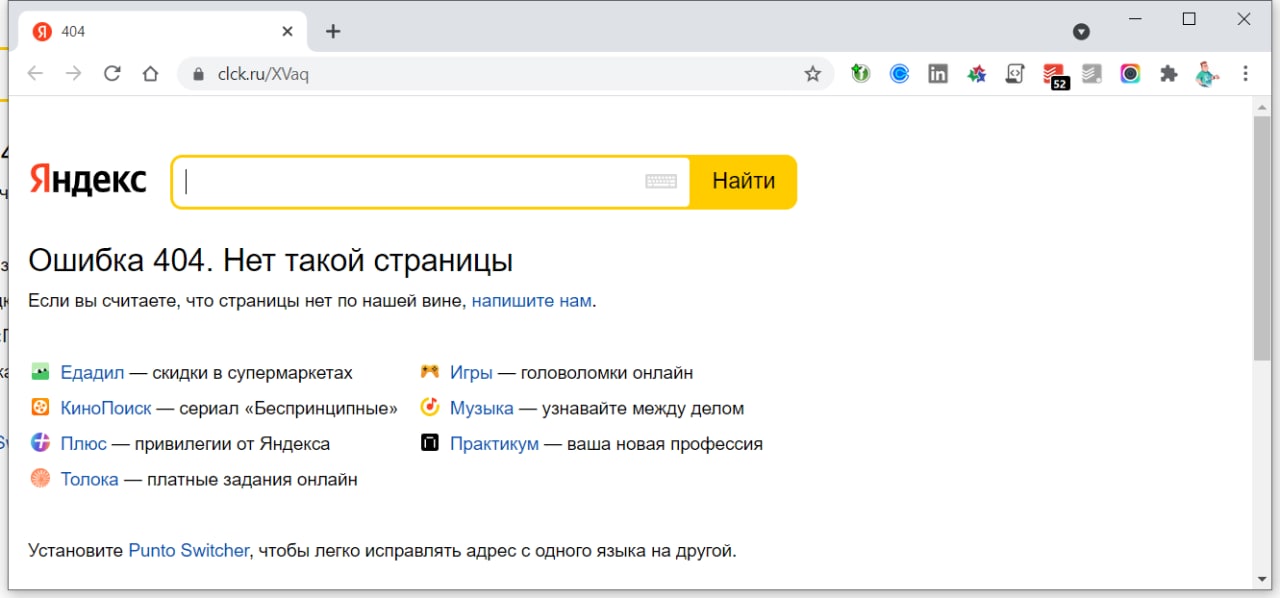Image resolution: width=1280 pixels, height=598 pixels.
Task: Go to the browser home page
Action: coord(150,74)
